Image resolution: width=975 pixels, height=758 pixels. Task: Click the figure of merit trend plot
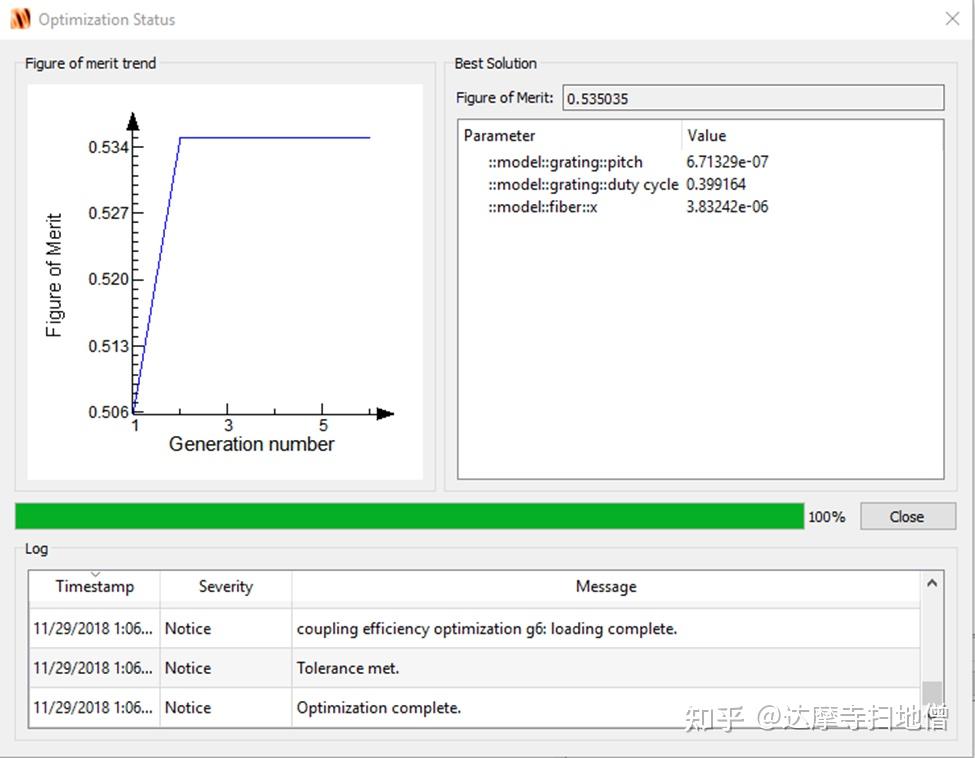225,282
